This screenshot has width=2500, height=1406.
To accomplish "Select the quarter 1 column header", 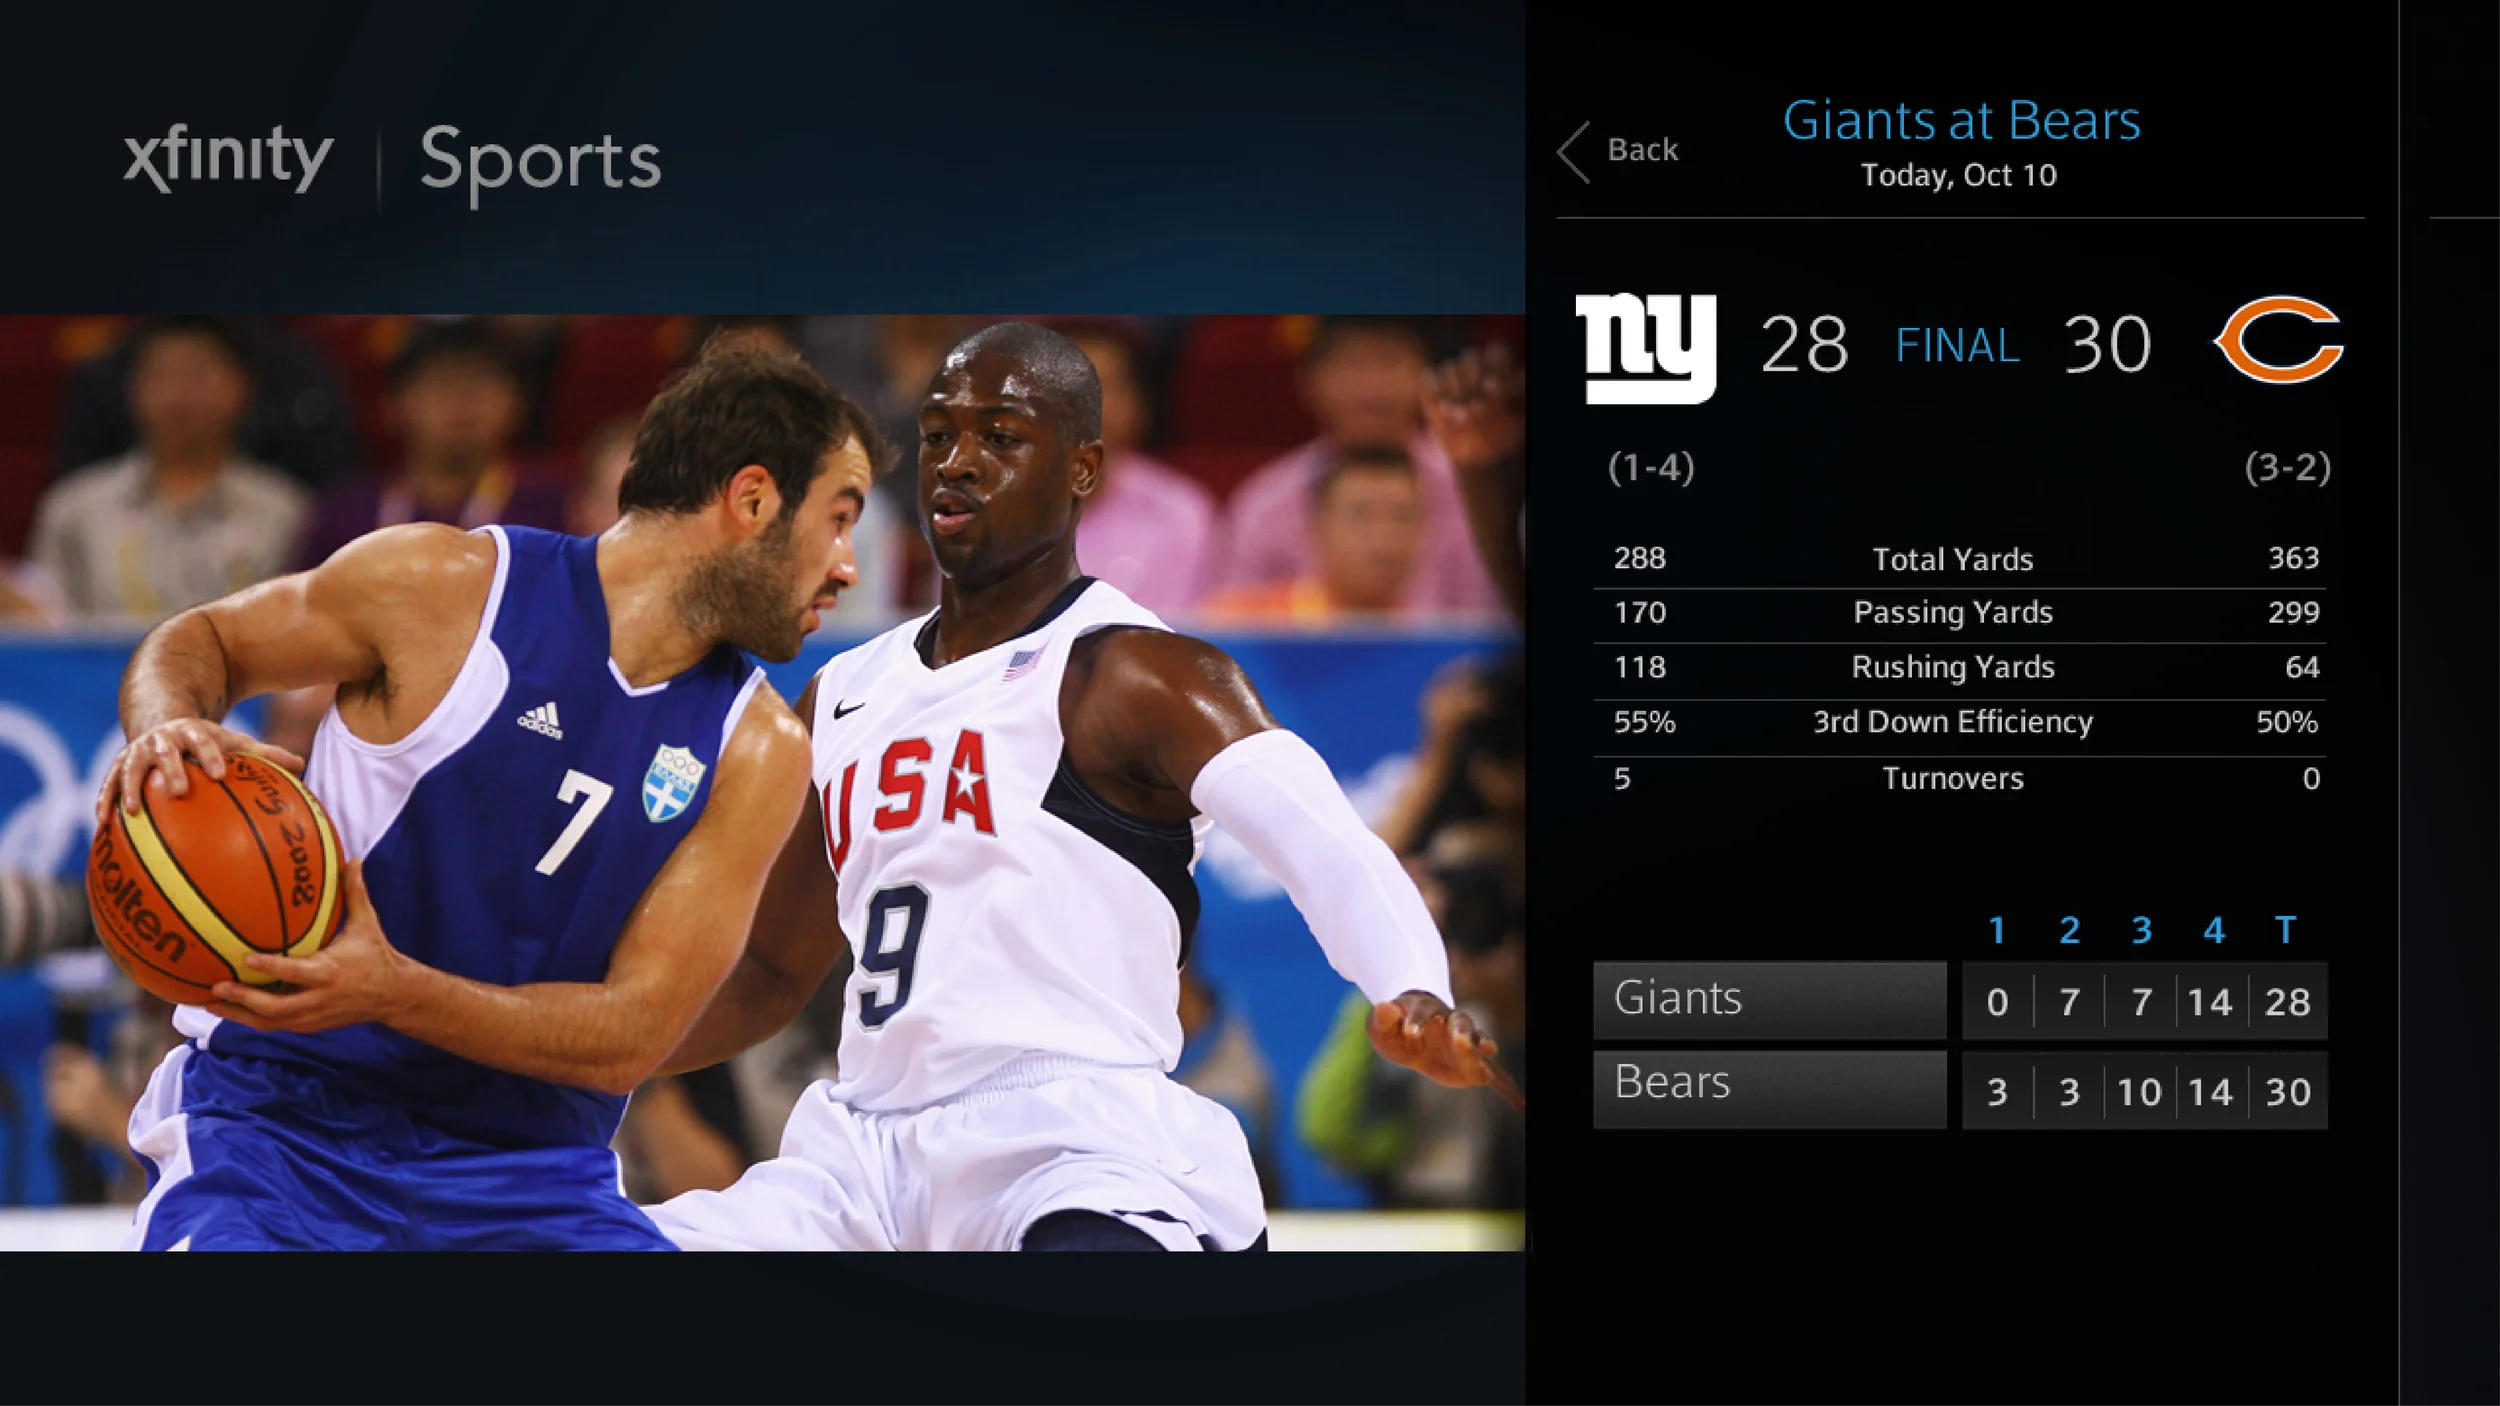I will pyautogui.click(x=1997, y=931).
